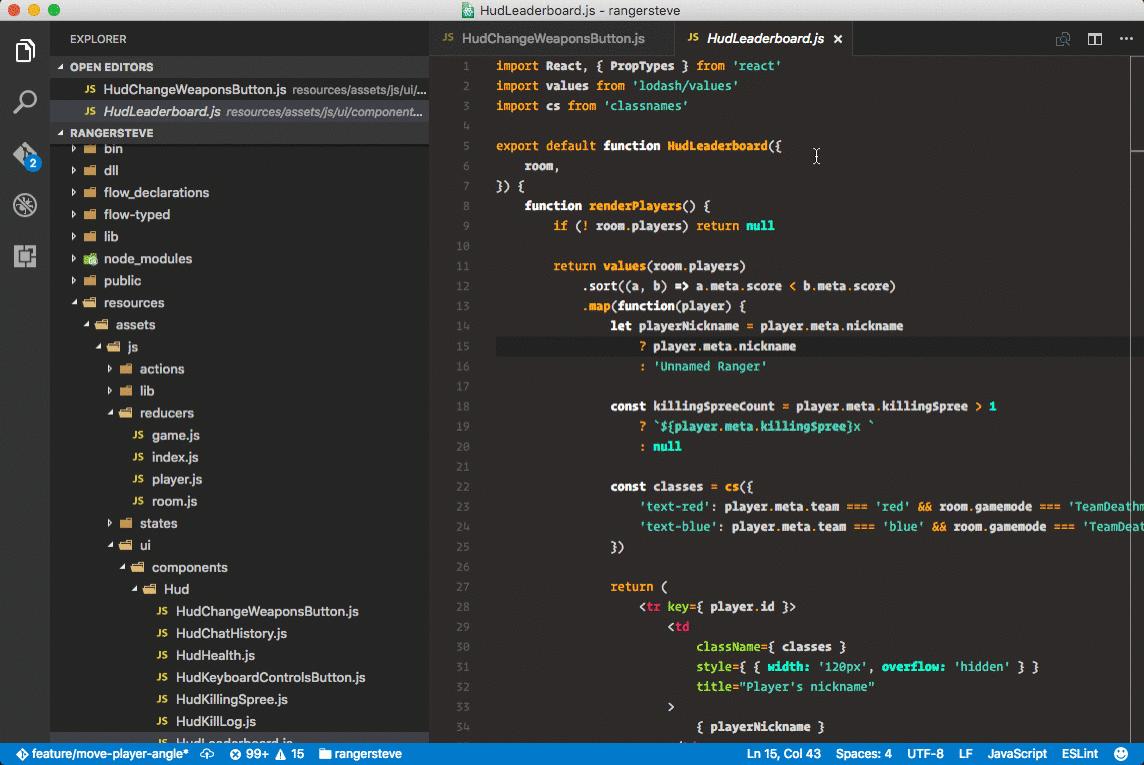Image resolution: width=1144 pixels, height=765 pixels.
Task: Expand the actions folder
Action: [x=165, y=369]
